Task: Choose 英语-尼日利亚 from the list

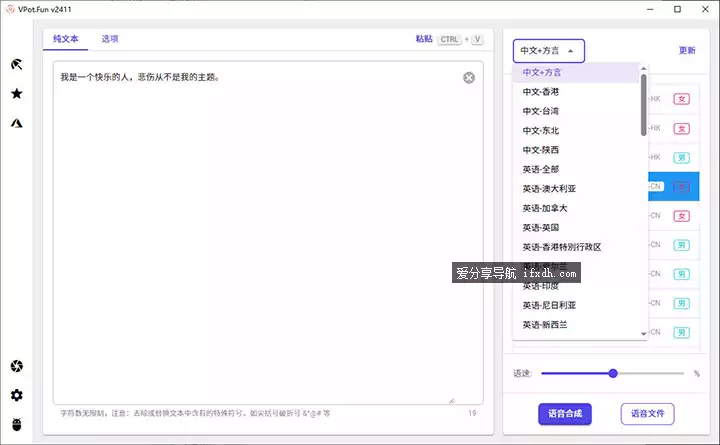Action: 576,305
